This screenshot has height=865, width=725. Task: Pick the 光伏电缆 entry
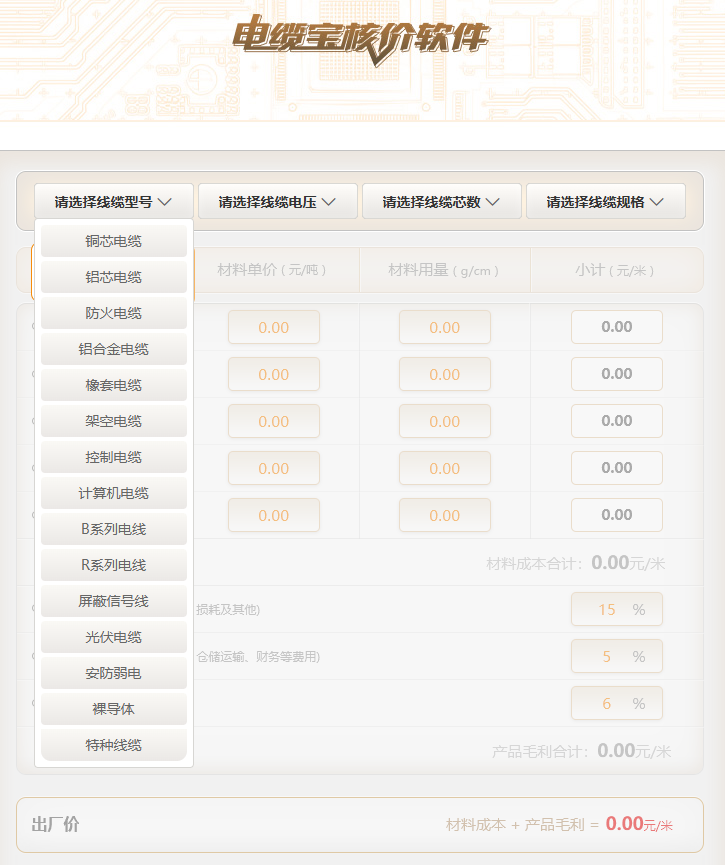coord(114,637)
